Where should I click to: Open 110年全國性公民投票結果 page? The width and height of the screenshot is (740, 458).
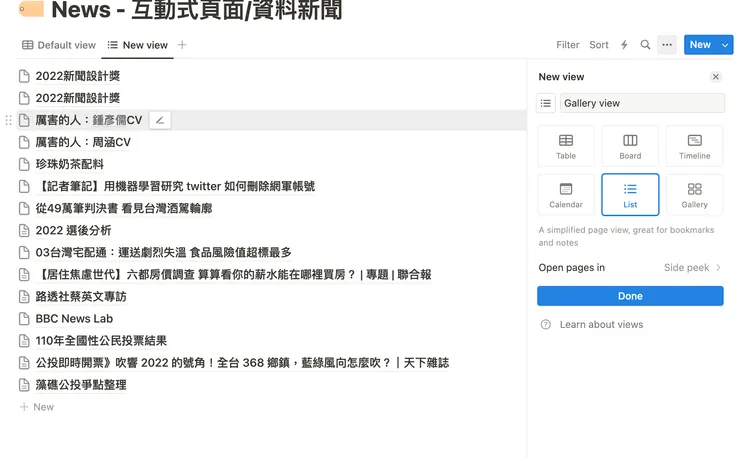pyautogui.click(x=101, y=340)
